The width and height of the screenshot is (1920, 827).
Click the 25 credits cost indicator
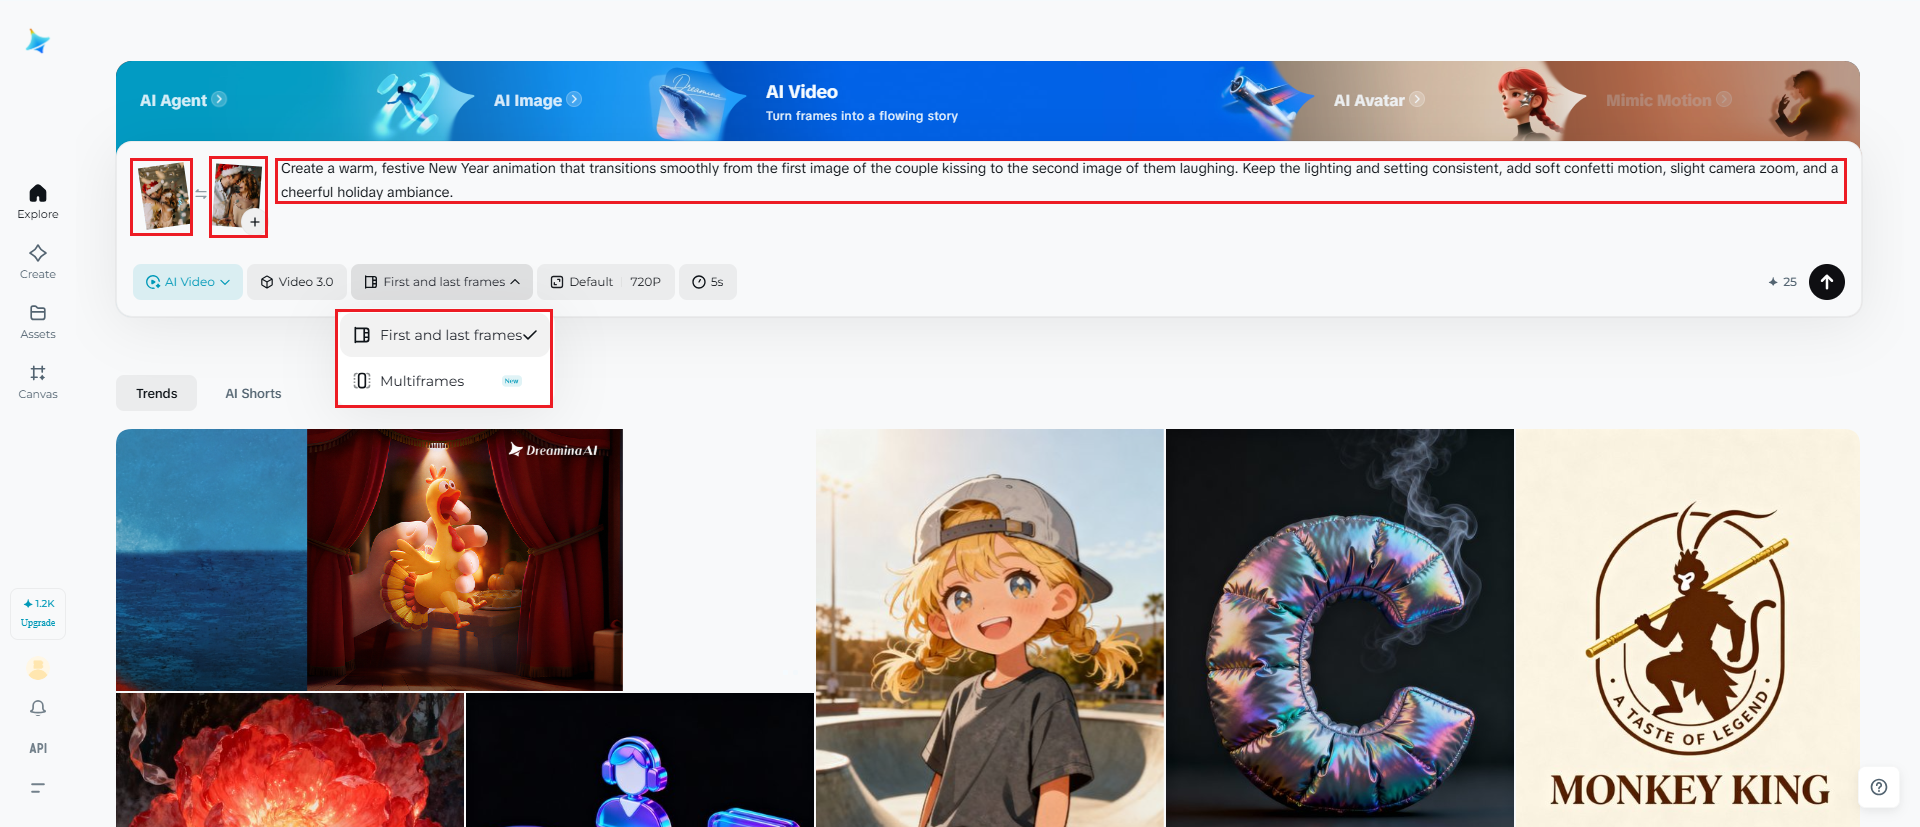pyautogui.click(x=1782, y=282)
